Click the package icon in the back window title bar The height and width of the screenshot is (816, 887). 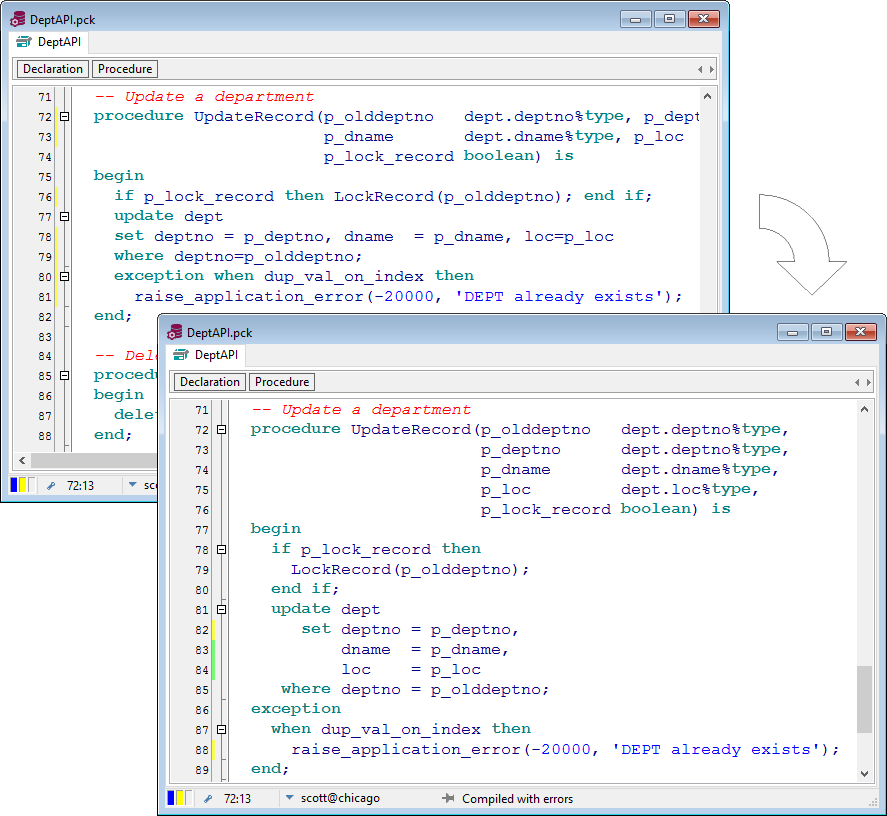coord(18,19)
